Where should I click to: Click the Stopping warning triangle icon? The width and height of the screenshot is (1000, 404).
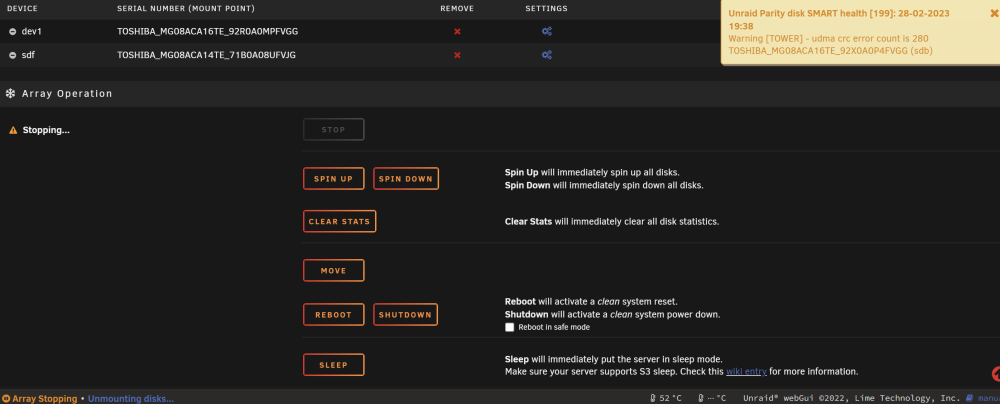click(x=13, y=130)
